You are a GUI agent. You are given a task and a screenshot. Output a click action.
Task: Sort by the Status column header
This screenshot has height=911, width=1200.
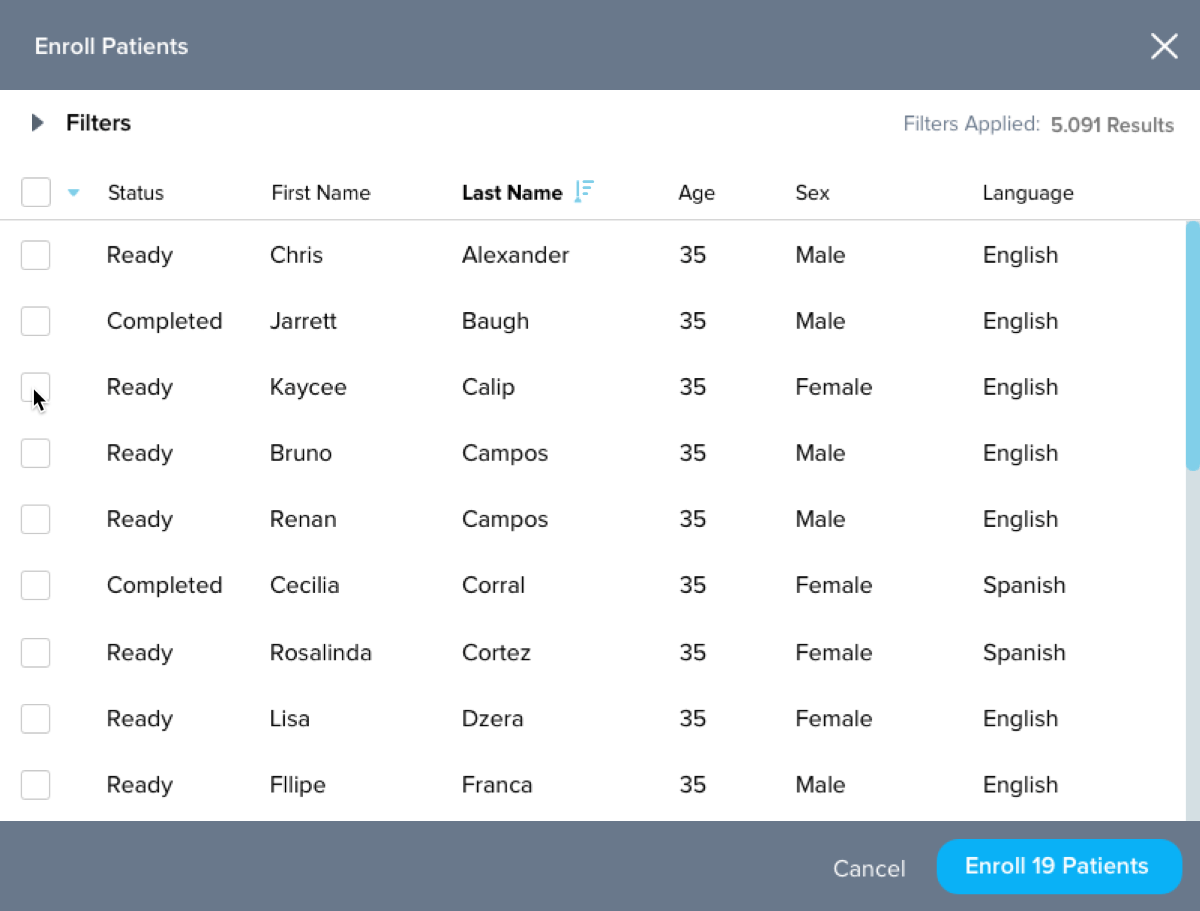pos(136,193)
